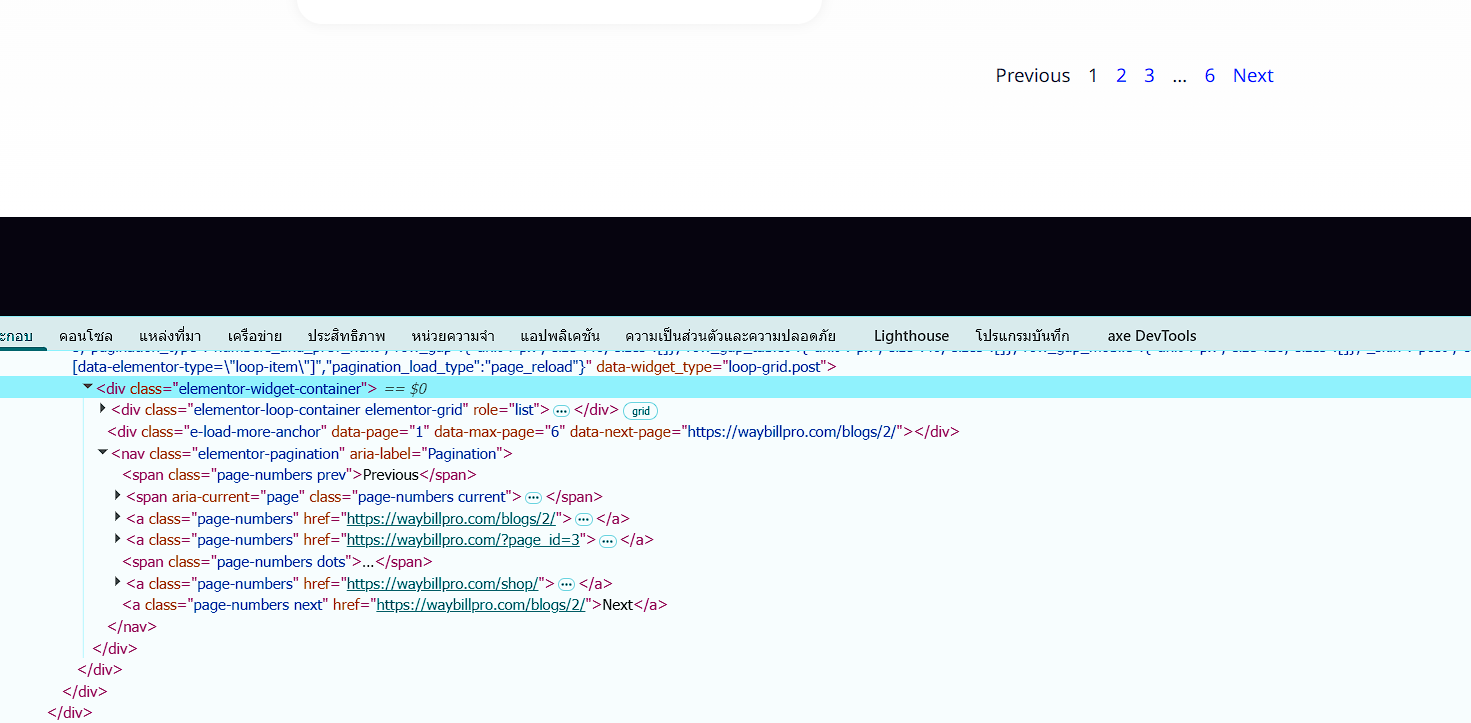Collapse the elementor-widget-container div node

[x=88, y=388]
